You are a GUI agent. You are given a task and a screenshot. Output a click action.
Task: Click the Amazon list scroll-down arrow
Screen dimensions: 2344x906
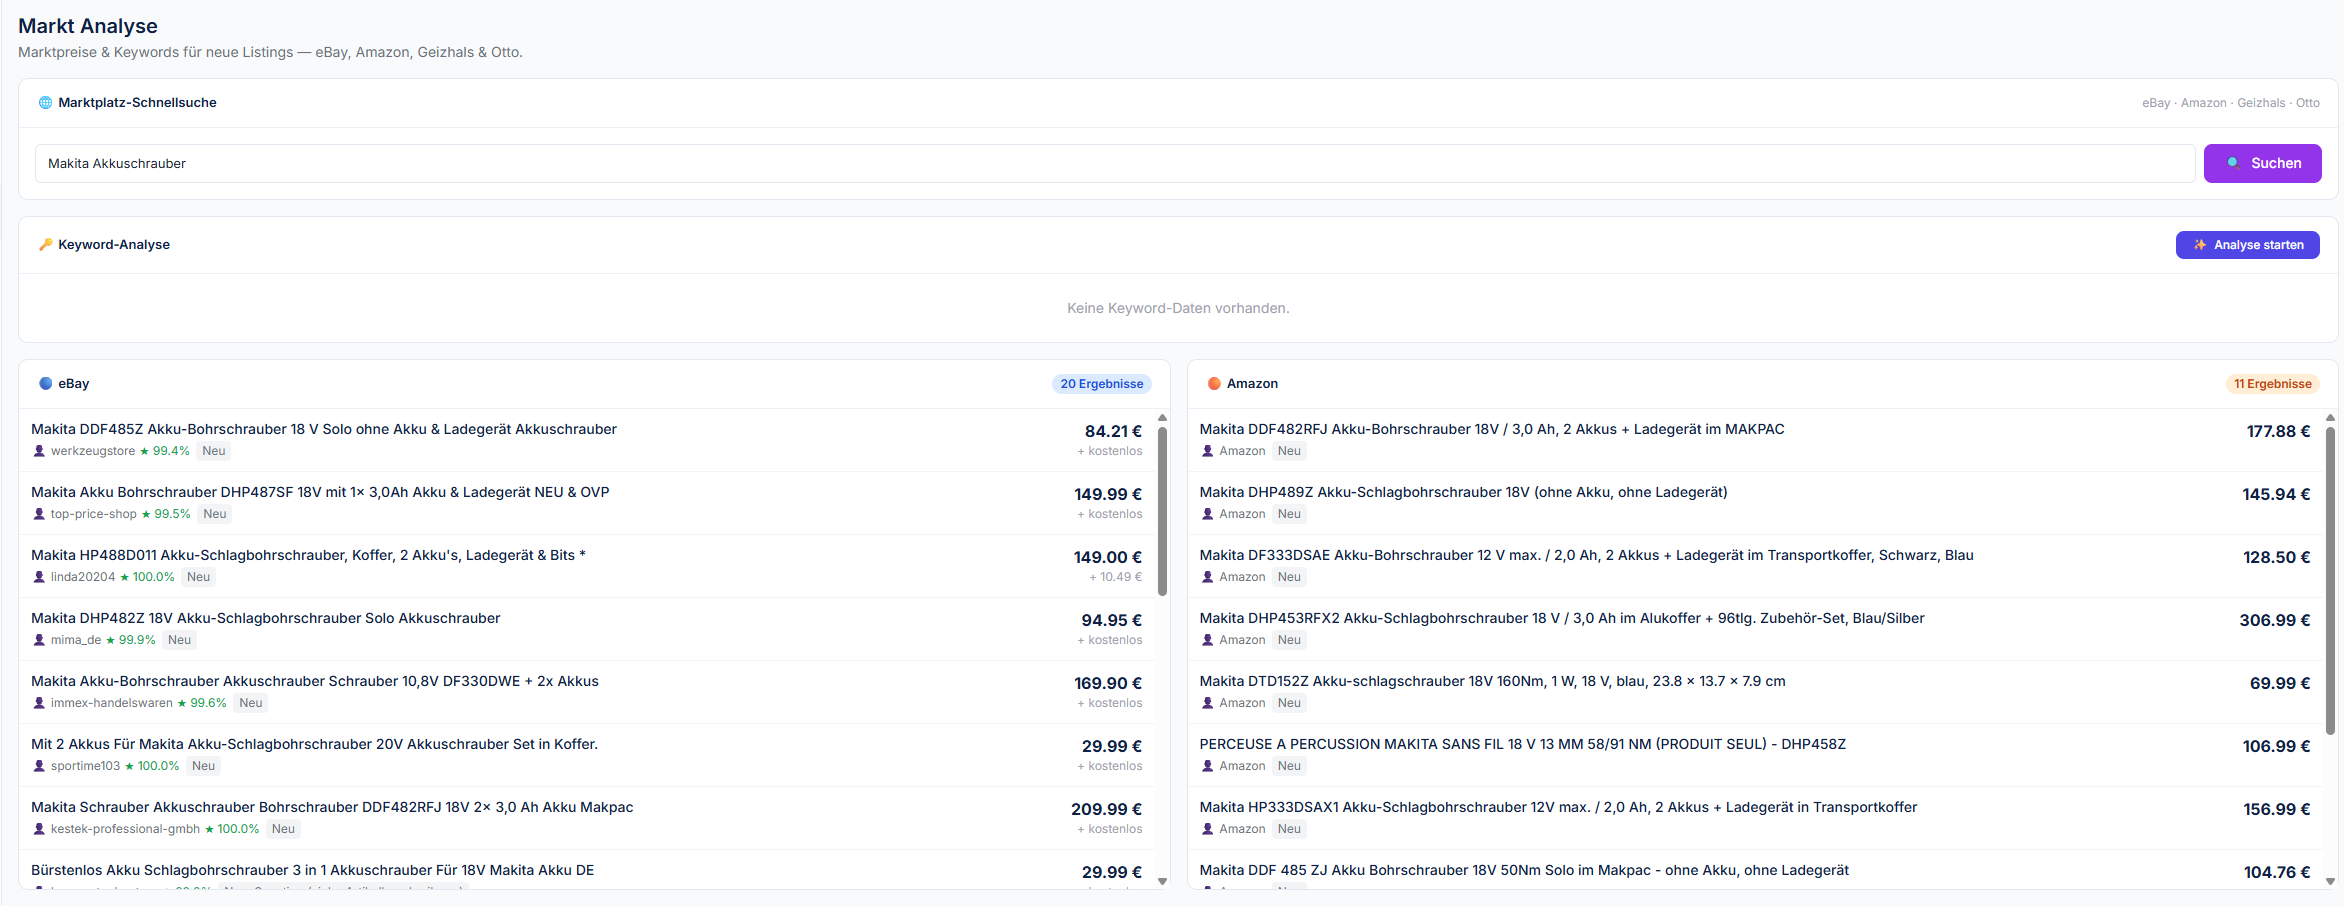tap(2330, 881)
